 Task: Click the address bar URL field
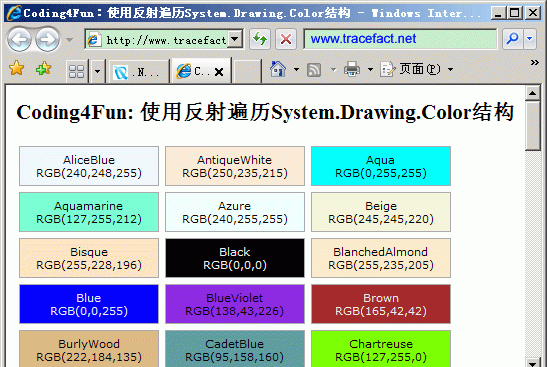point(157,39)
